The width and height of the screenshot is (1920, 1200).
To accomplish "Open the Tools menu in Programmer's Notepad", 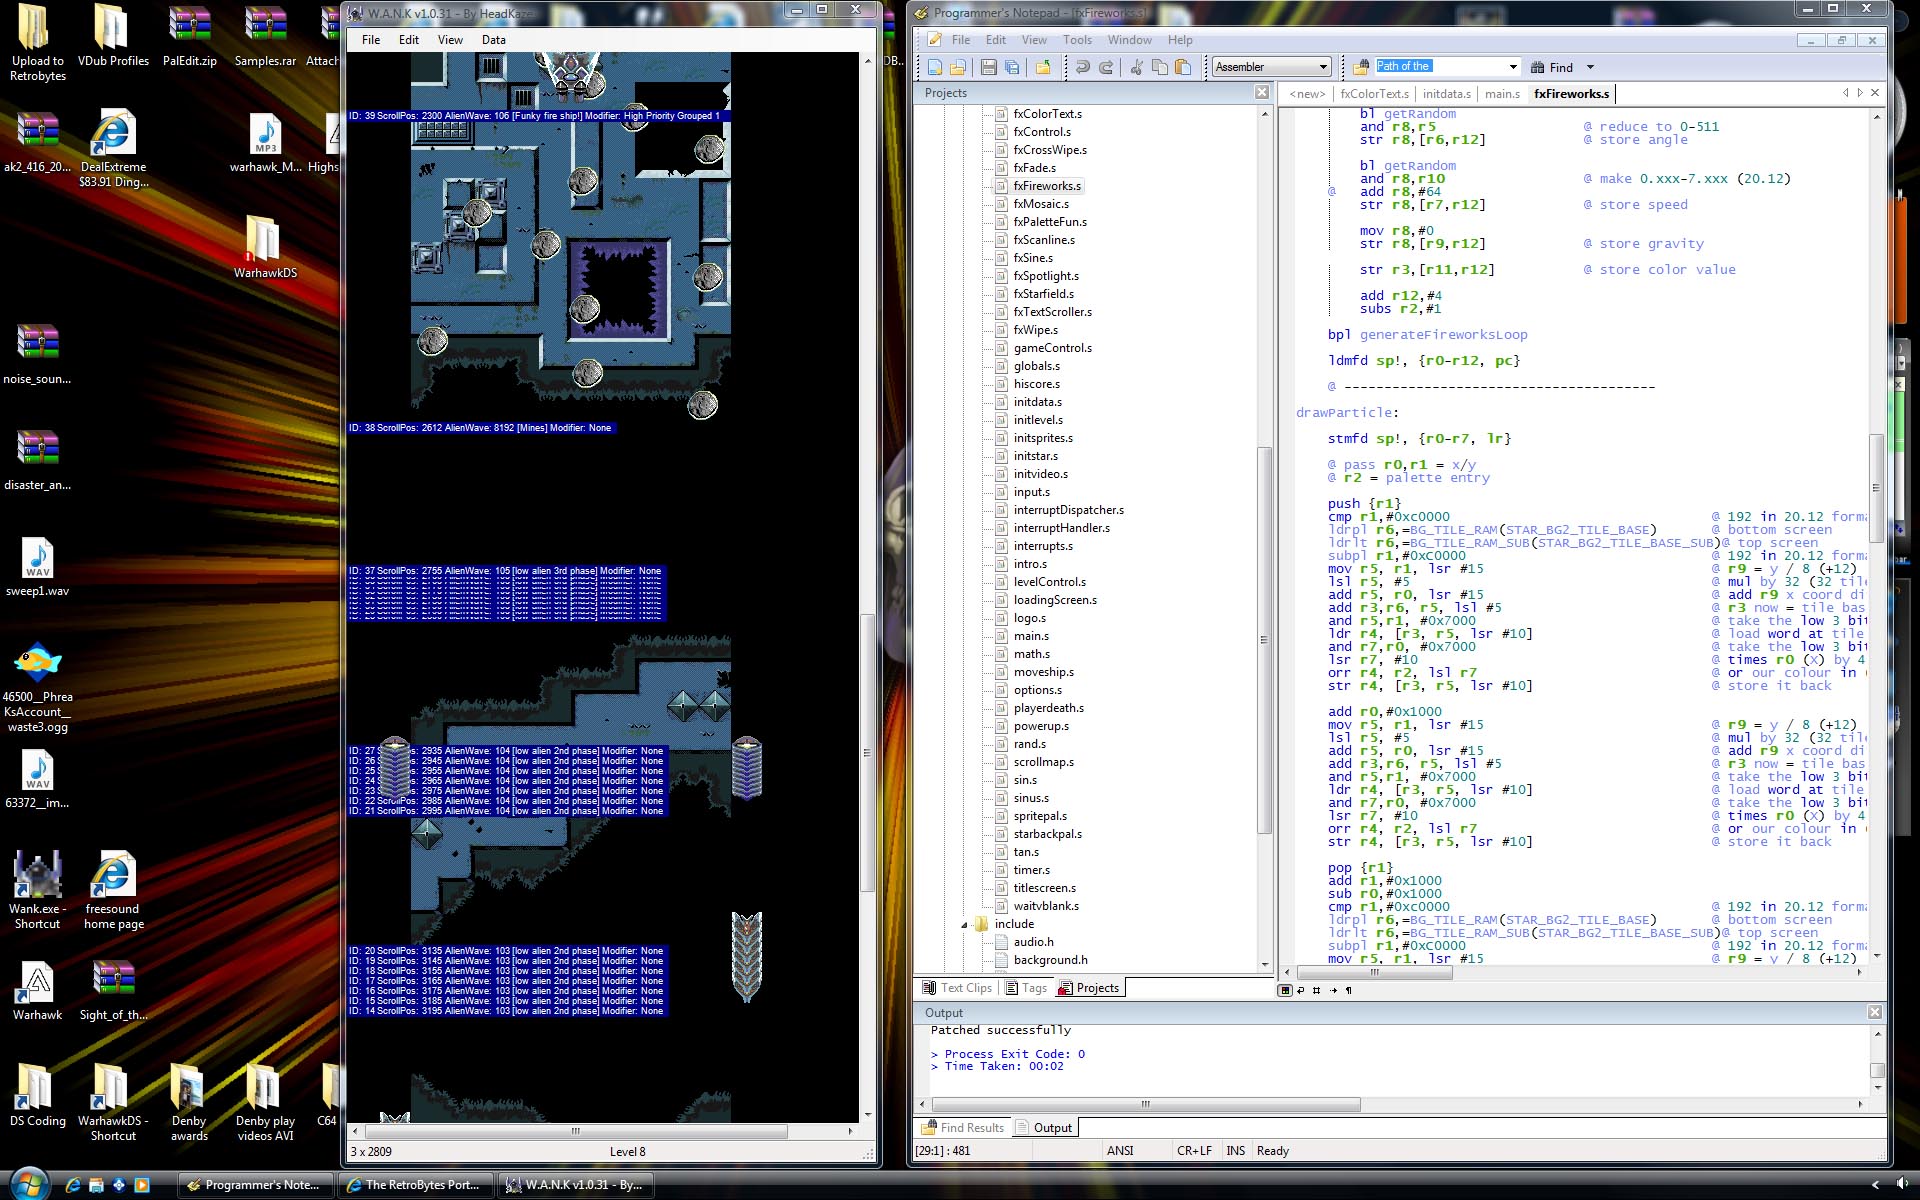I will coord(1076,40).
